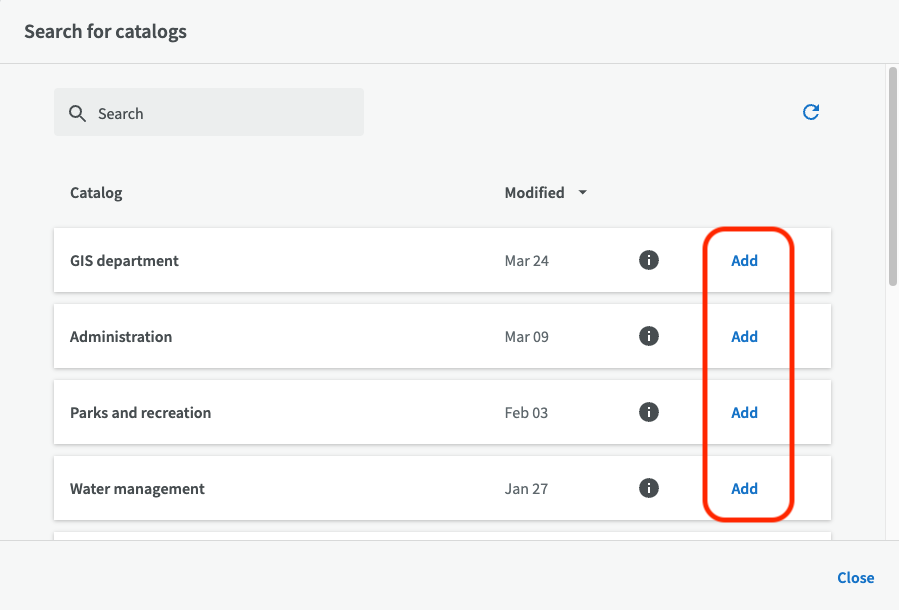Image resolution: width=899 pixels, height=610 pixels.
Task: View Water management info icon
Action: pyautogui.click(x=649, y=488)
